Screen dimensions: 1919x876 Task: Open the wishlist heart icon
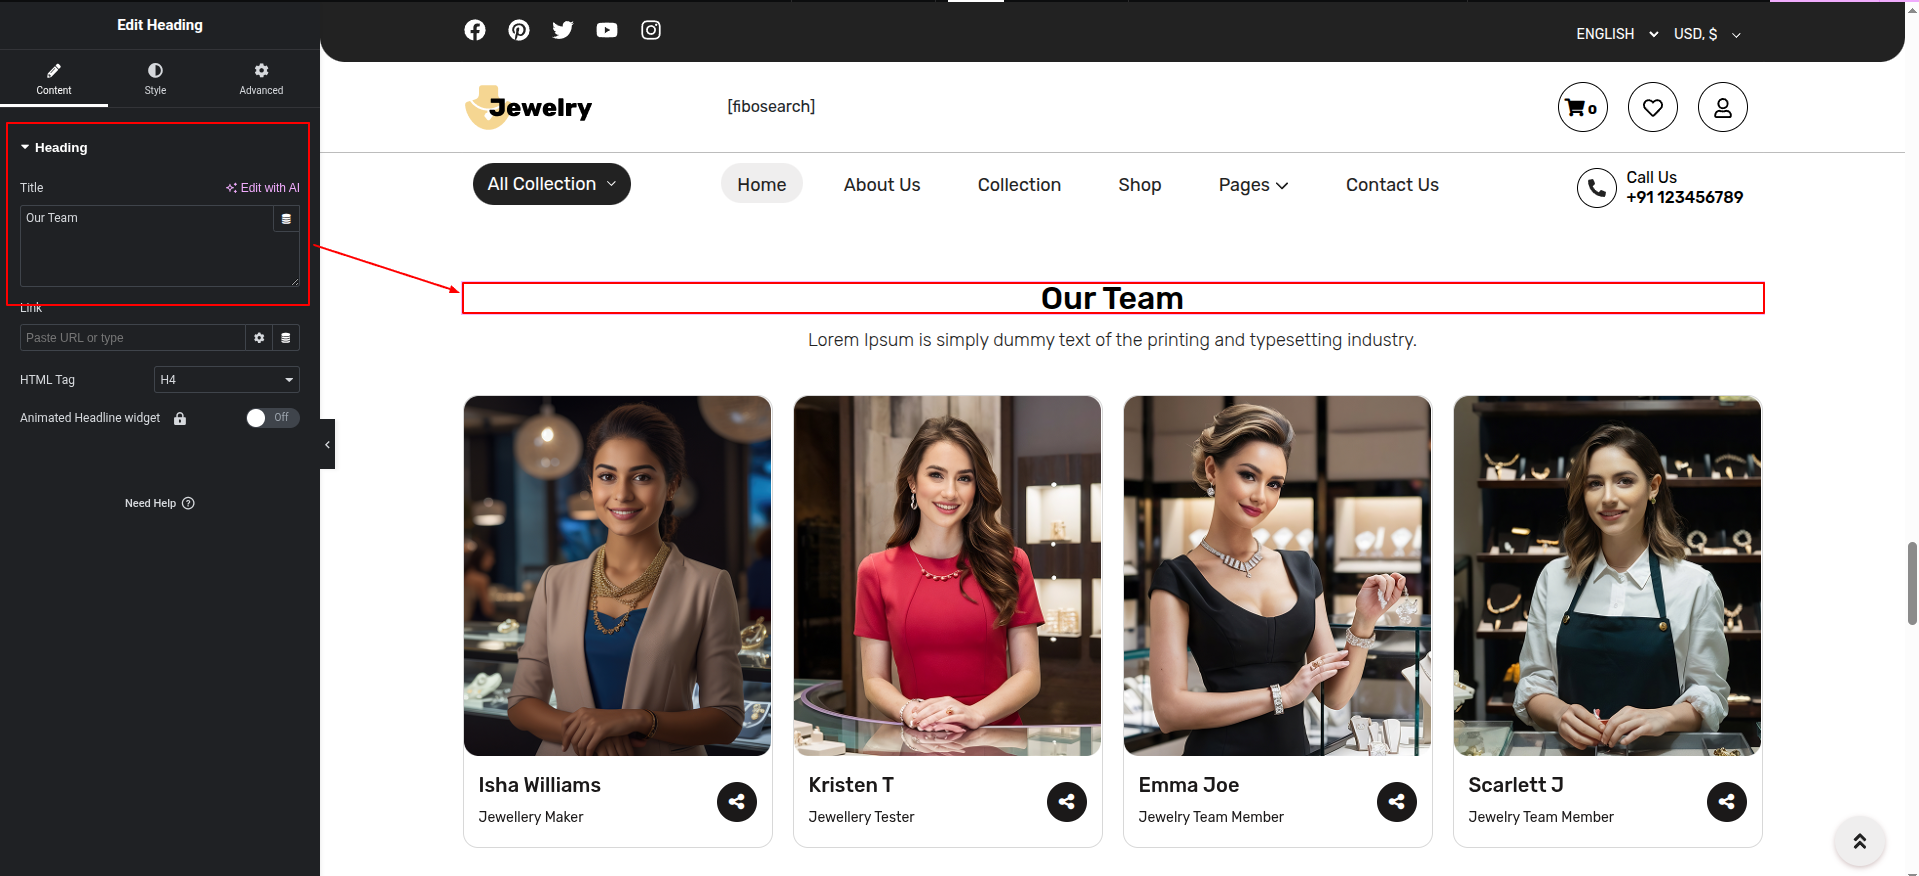pos(1652,107)
